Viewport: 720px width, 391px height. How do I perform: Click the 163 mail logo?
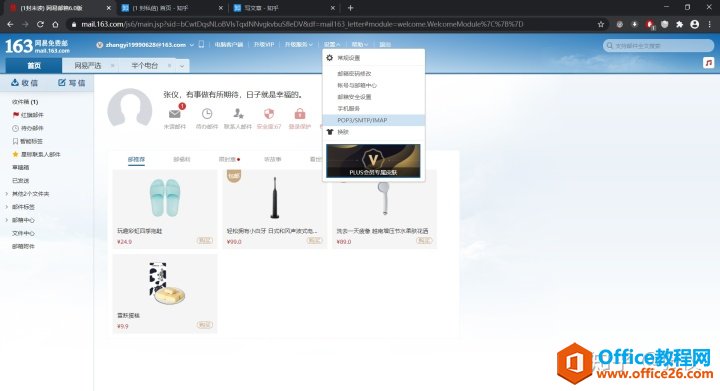[37, 46]
